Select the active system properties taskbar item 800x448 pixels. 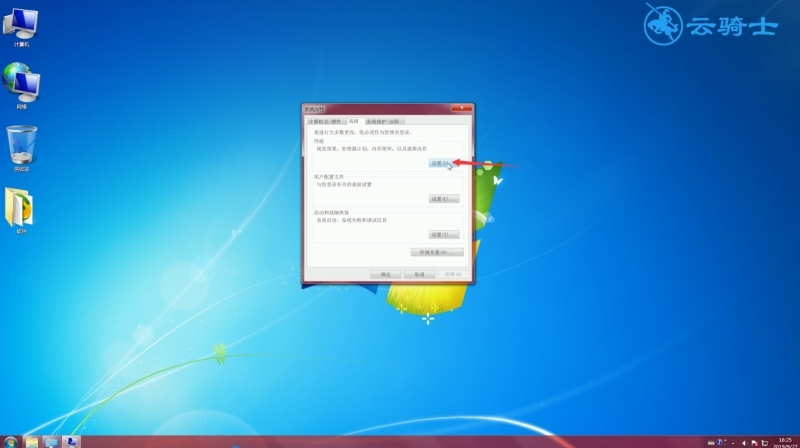pyautogui.click(x=71, y=442)
